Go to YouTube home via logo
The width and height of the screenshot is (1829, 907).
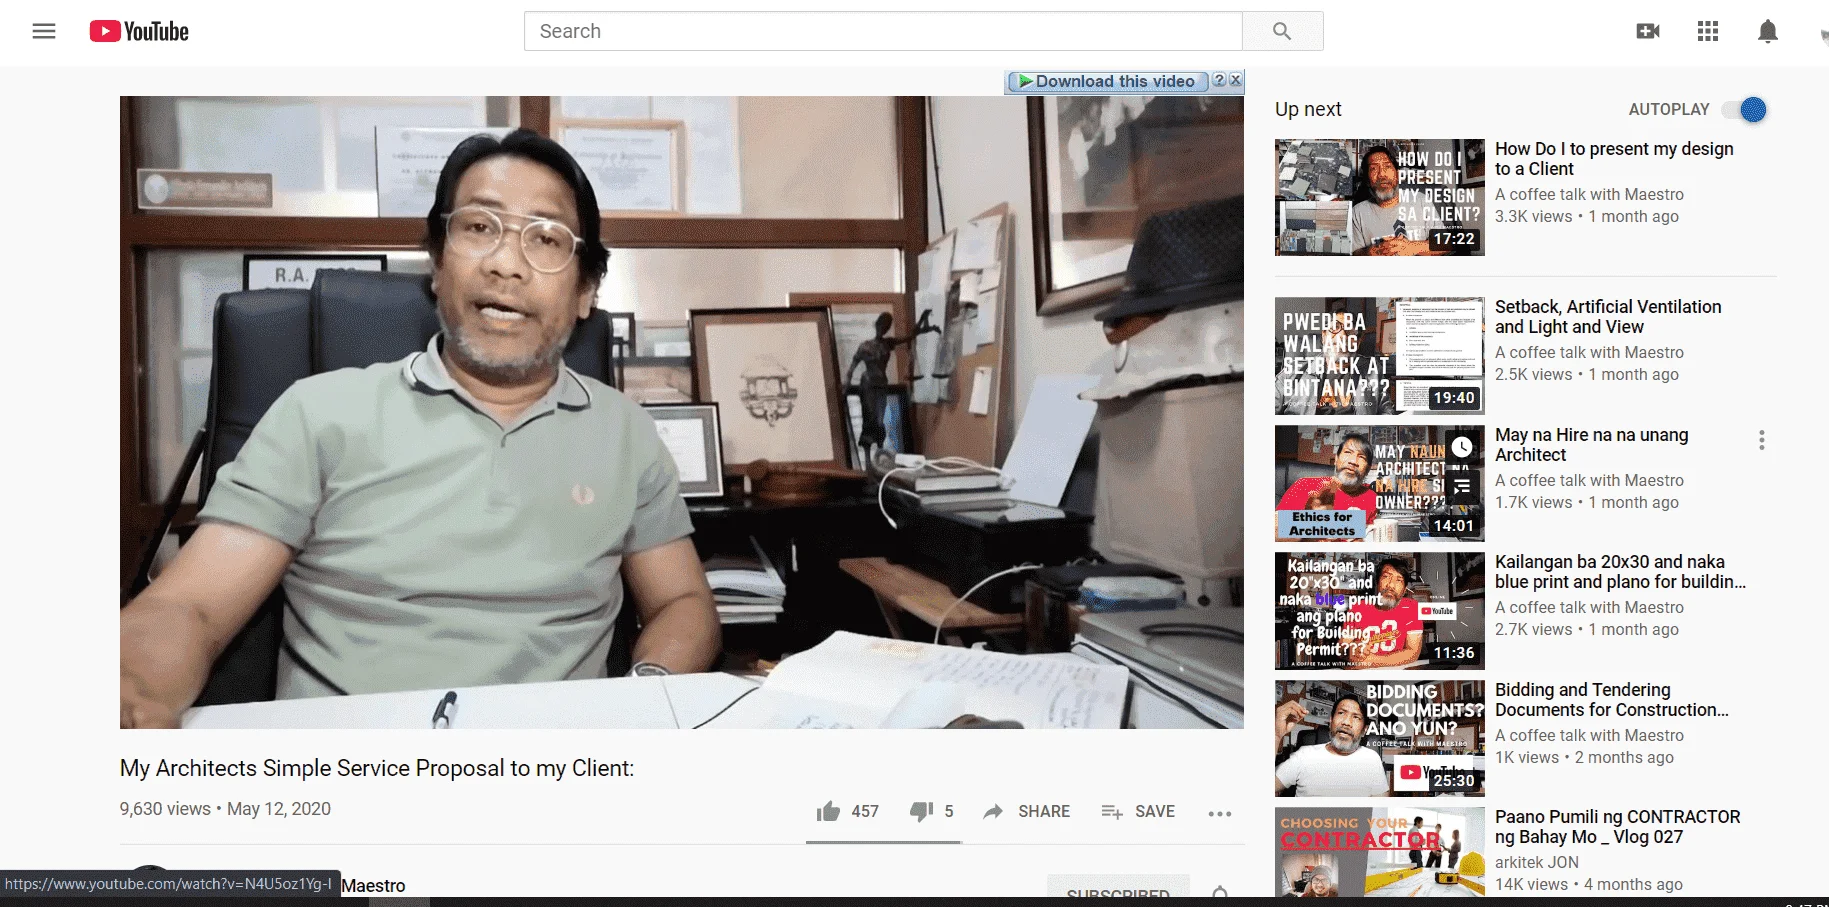pos(139,31)
